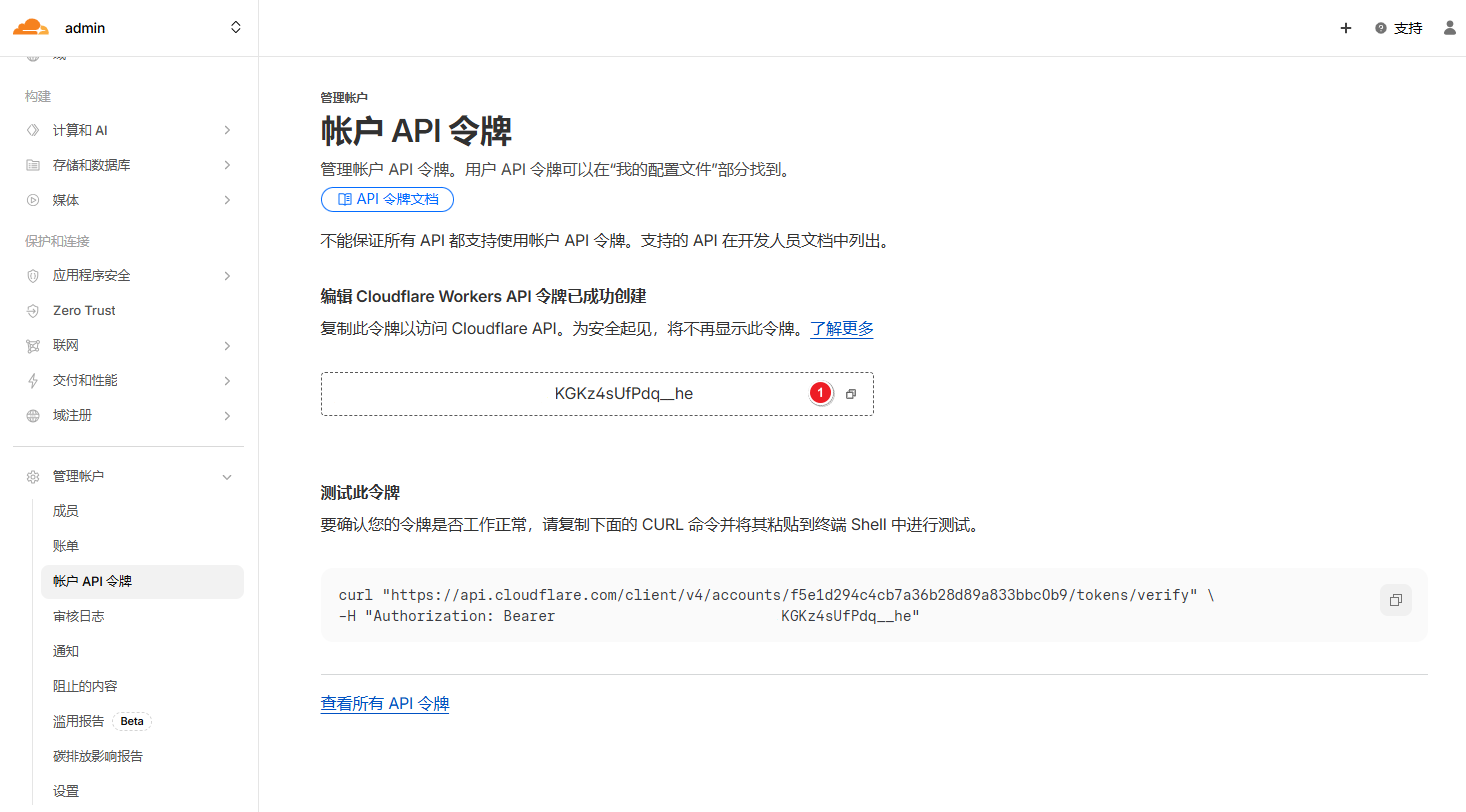Open the 支持 help menu

1398,28
